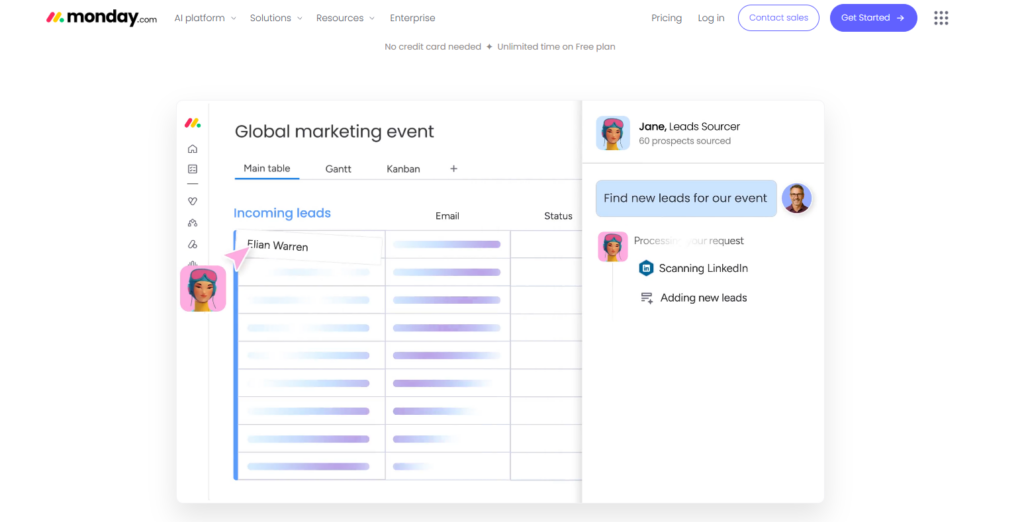Image resolution: width=1024 pixels, height=522 pixels.
Task: Click 'No credit card needed' text
Action: point(433,46)
